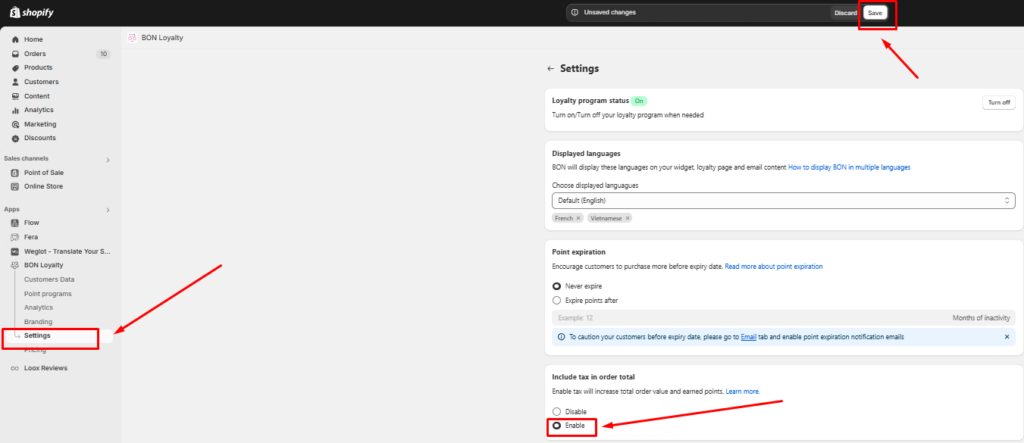Image resolution: width=1024 pixels, height=443 pixels.
Task: Select Enable tax in order total
Action: point(556,425)
